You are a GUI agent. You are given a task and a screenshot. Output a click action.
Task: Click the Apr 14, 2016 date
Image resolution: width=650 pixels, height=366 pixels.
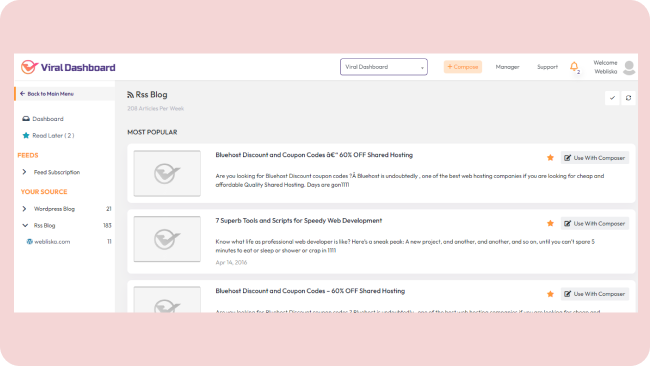pyautogui.click(x=231, y=262)
